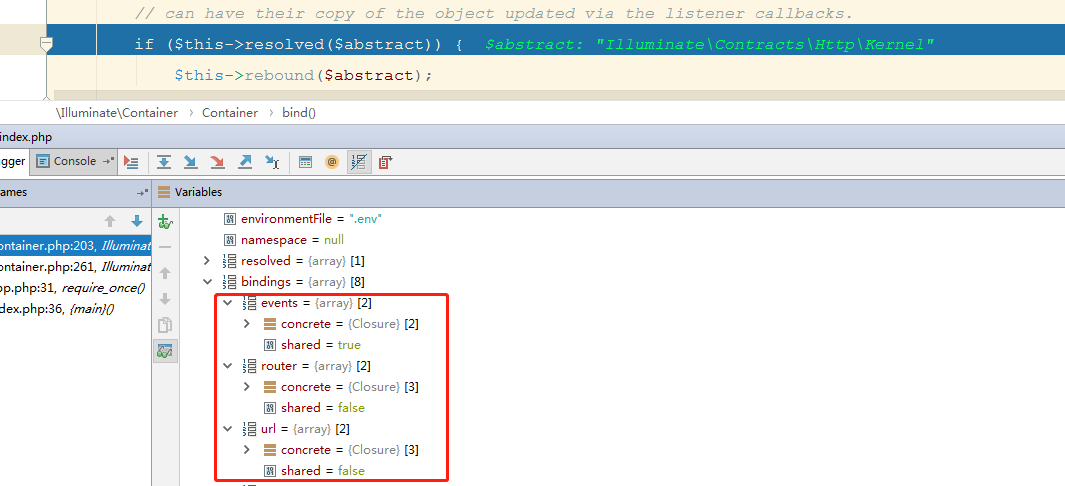Viewport: 1065px width, 486px height.
Task: Move watch down with the gray down arrow
Action: pos(164,299)
